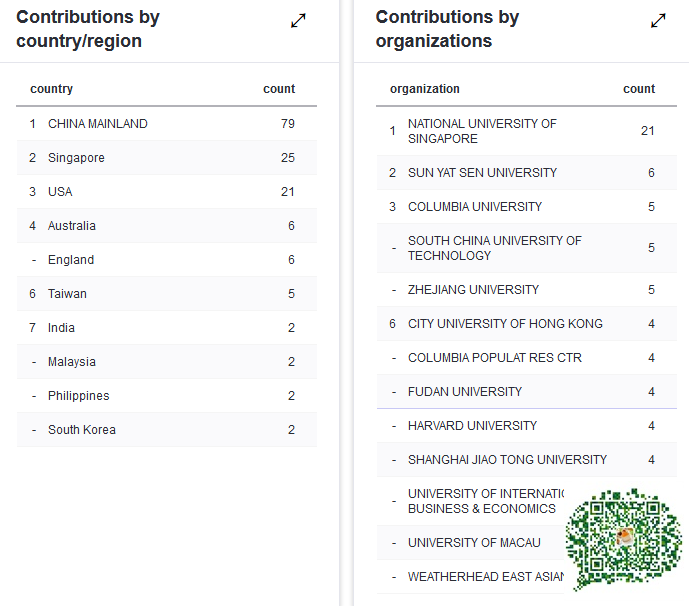Screen dimensions: 689x606
Task: Expand the Contributions by organizations panel
Action: click(x=658, y=21)
